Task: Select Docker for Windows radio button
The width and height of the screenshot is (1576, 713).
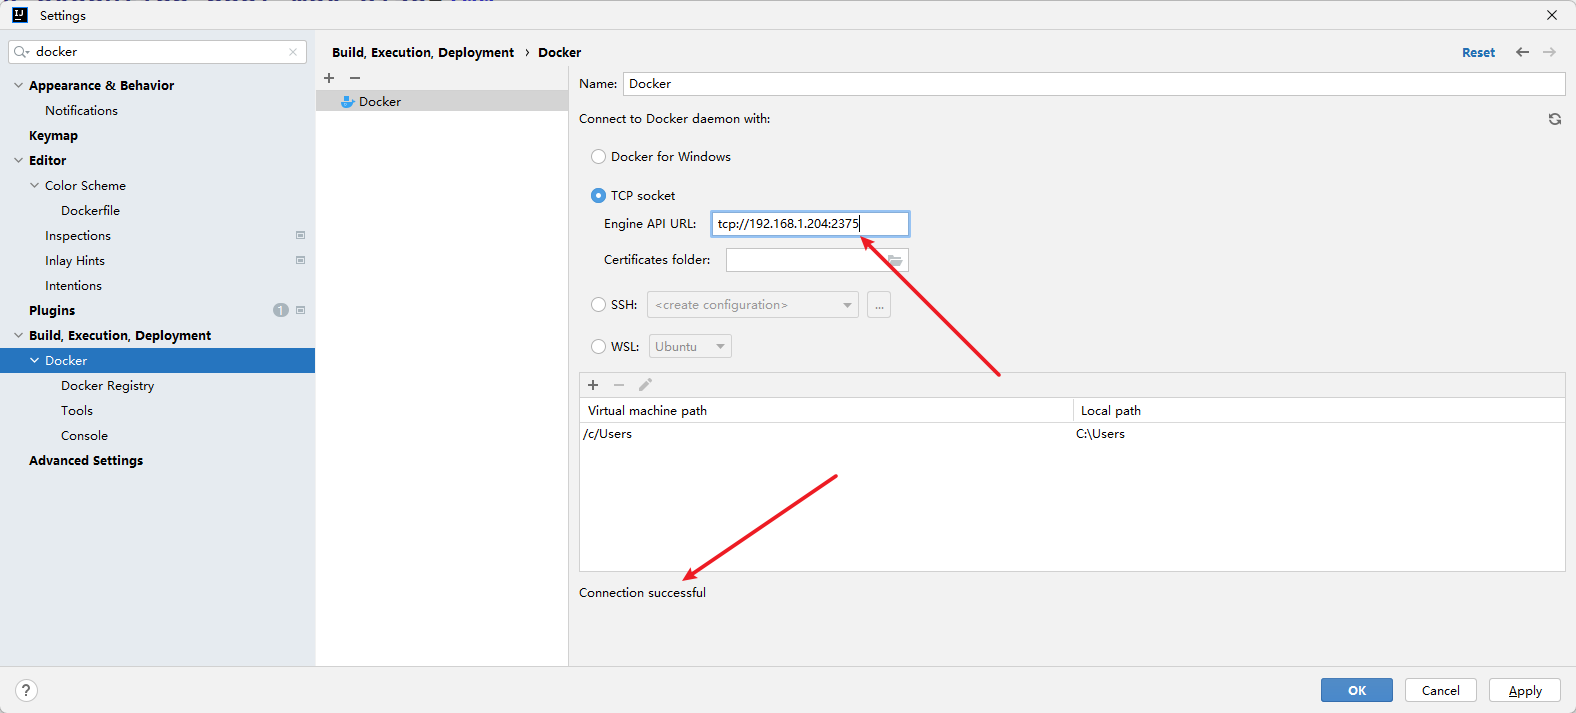Action: click(x=598, y=157)
